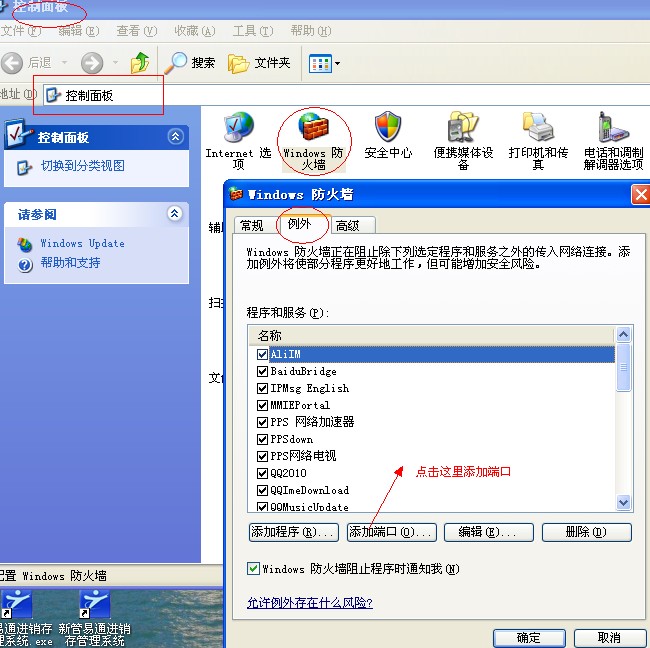Close the Windows 防火墙 dialog
Viewport: 650px width, 648px height.
pos(641,194)
